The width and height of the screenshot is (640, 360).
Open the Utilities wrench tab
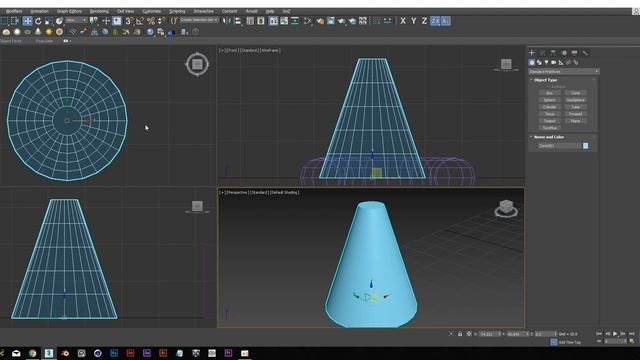[x=585, y=53]
